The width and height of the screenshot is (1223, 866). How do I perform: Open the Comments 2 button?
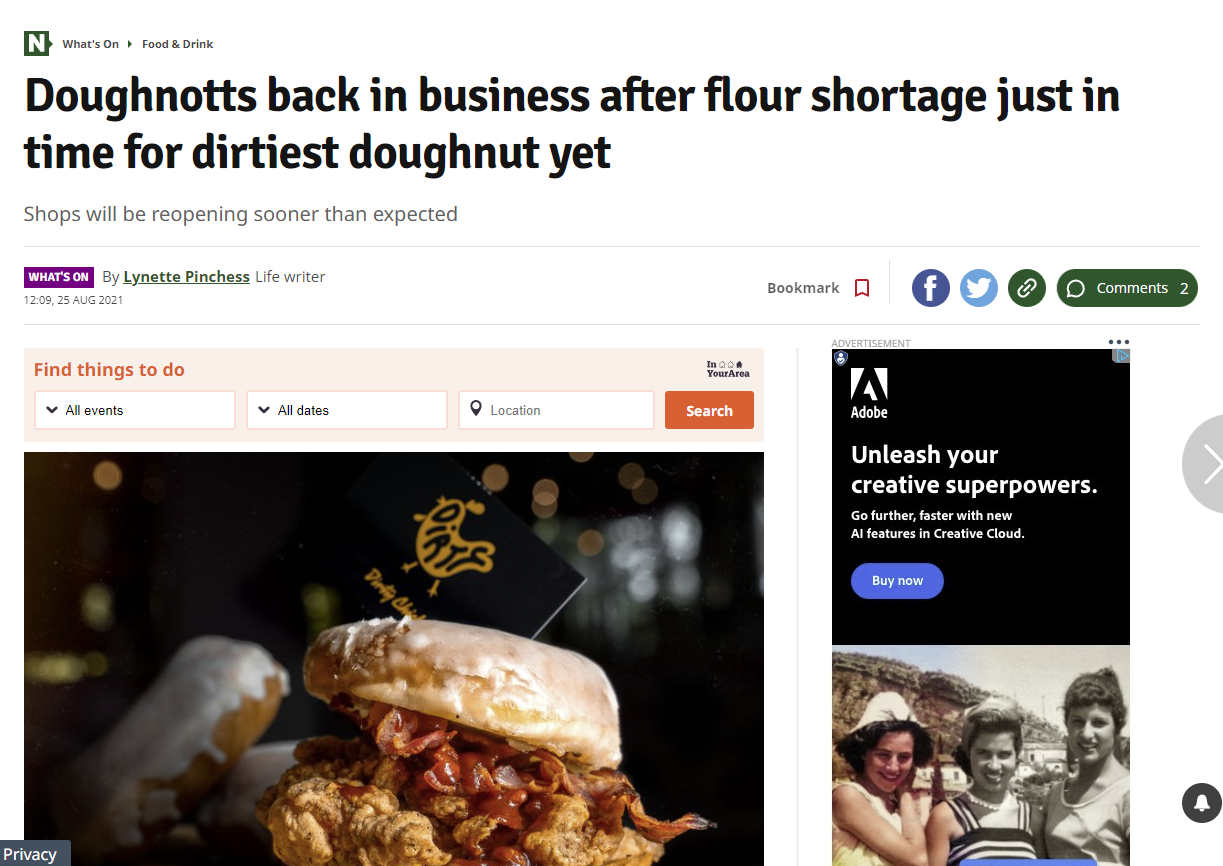click(x=1127, y=288)
